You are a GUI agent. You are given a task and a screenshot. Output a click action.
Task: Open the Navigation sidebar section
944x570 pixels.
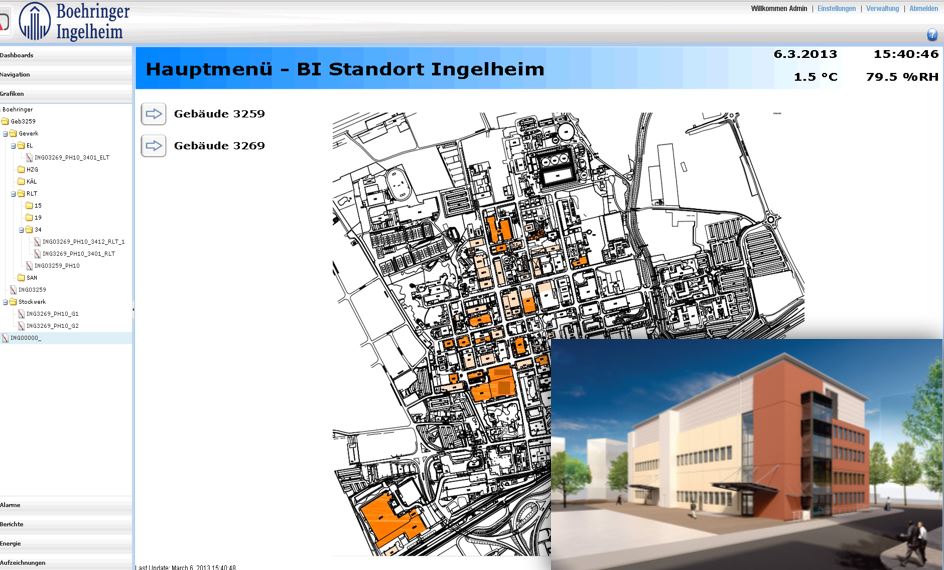[x=66, y=75]
